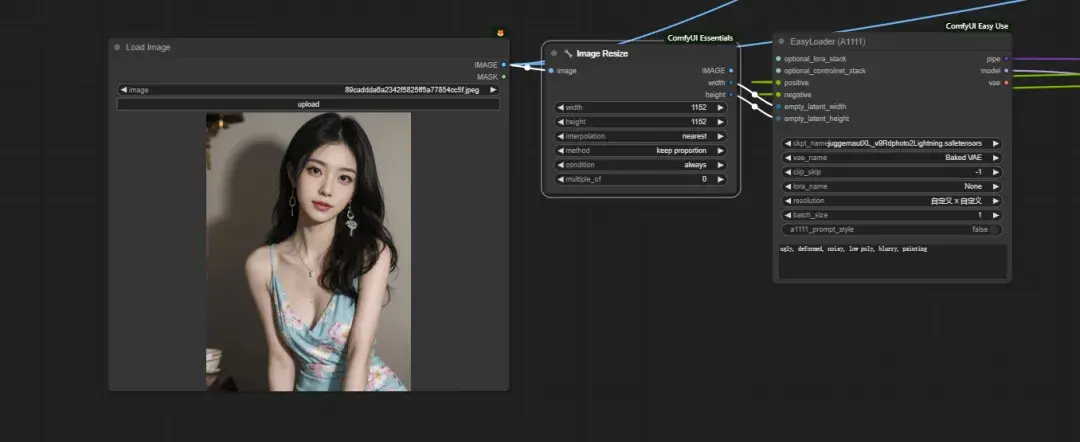Click the wrench icon in Image Resize title
The image size is (1080, 442).
pyautogui.click(x=568, y=54)
